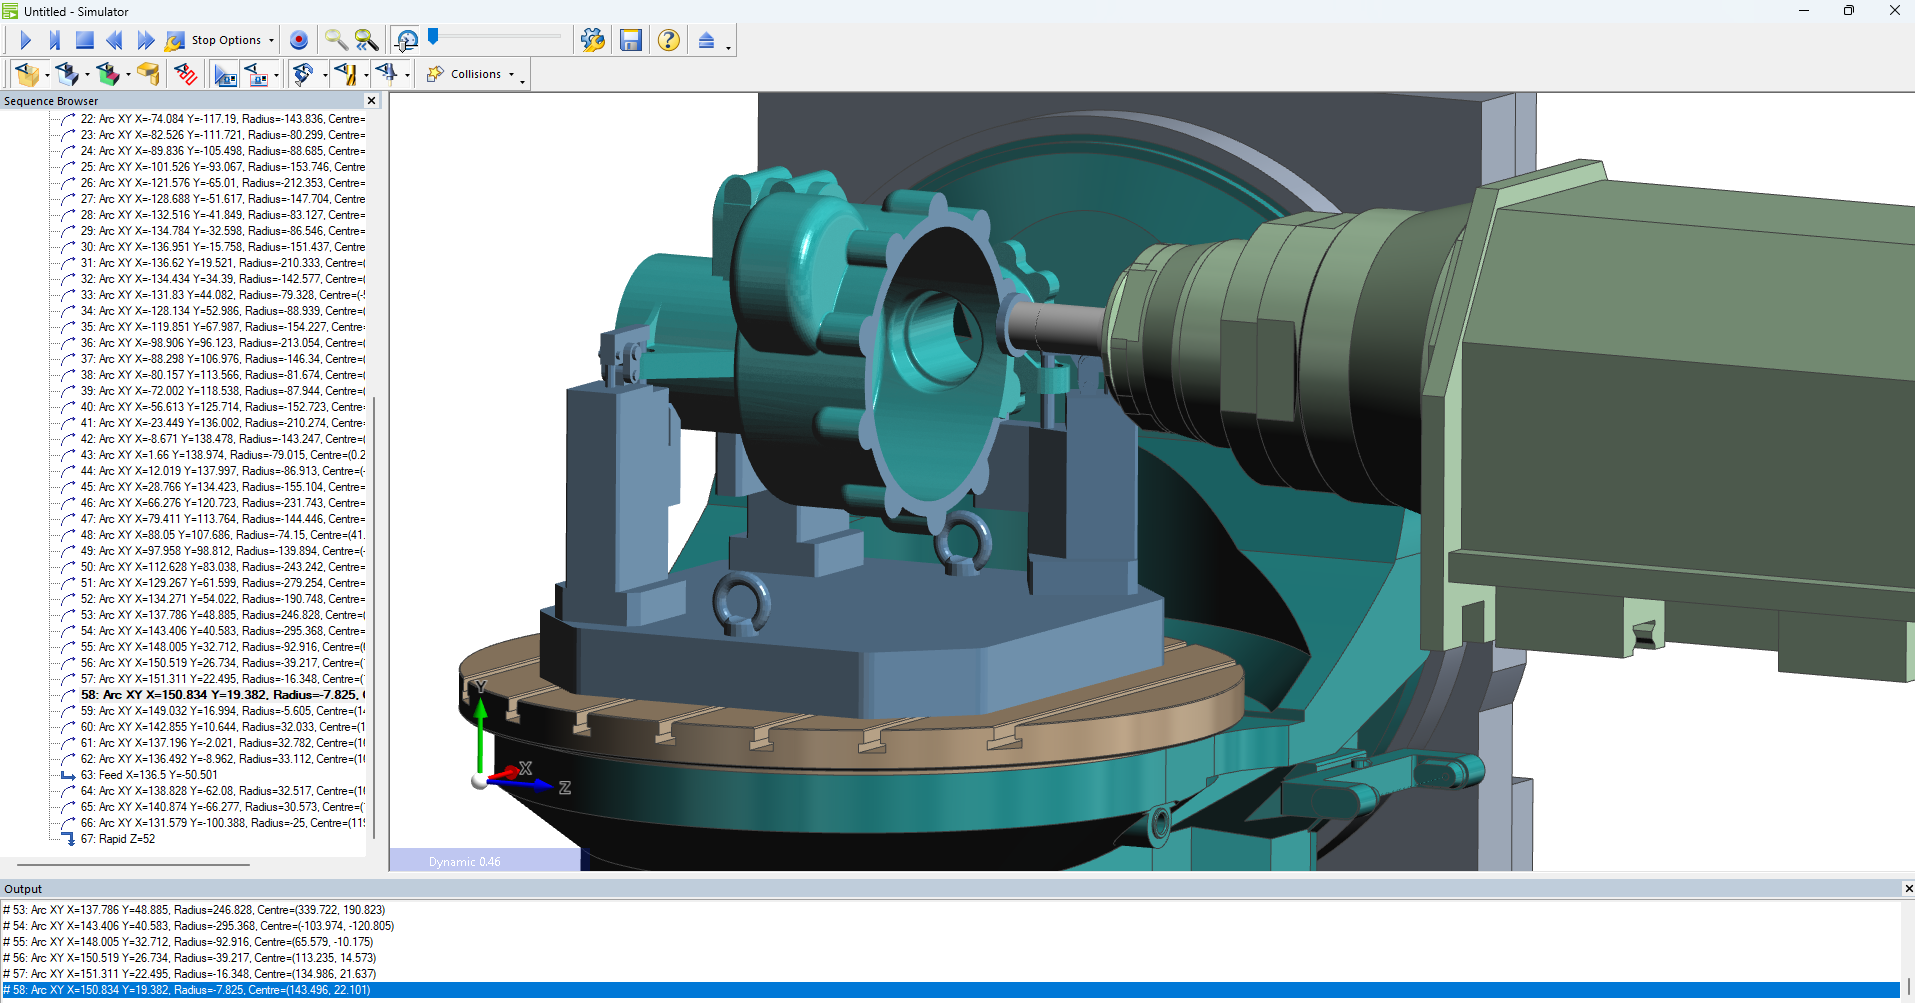Toggle the red toolpath display icon
The width and height of the screenshot is (1915, 1003).
coord(185,74)
